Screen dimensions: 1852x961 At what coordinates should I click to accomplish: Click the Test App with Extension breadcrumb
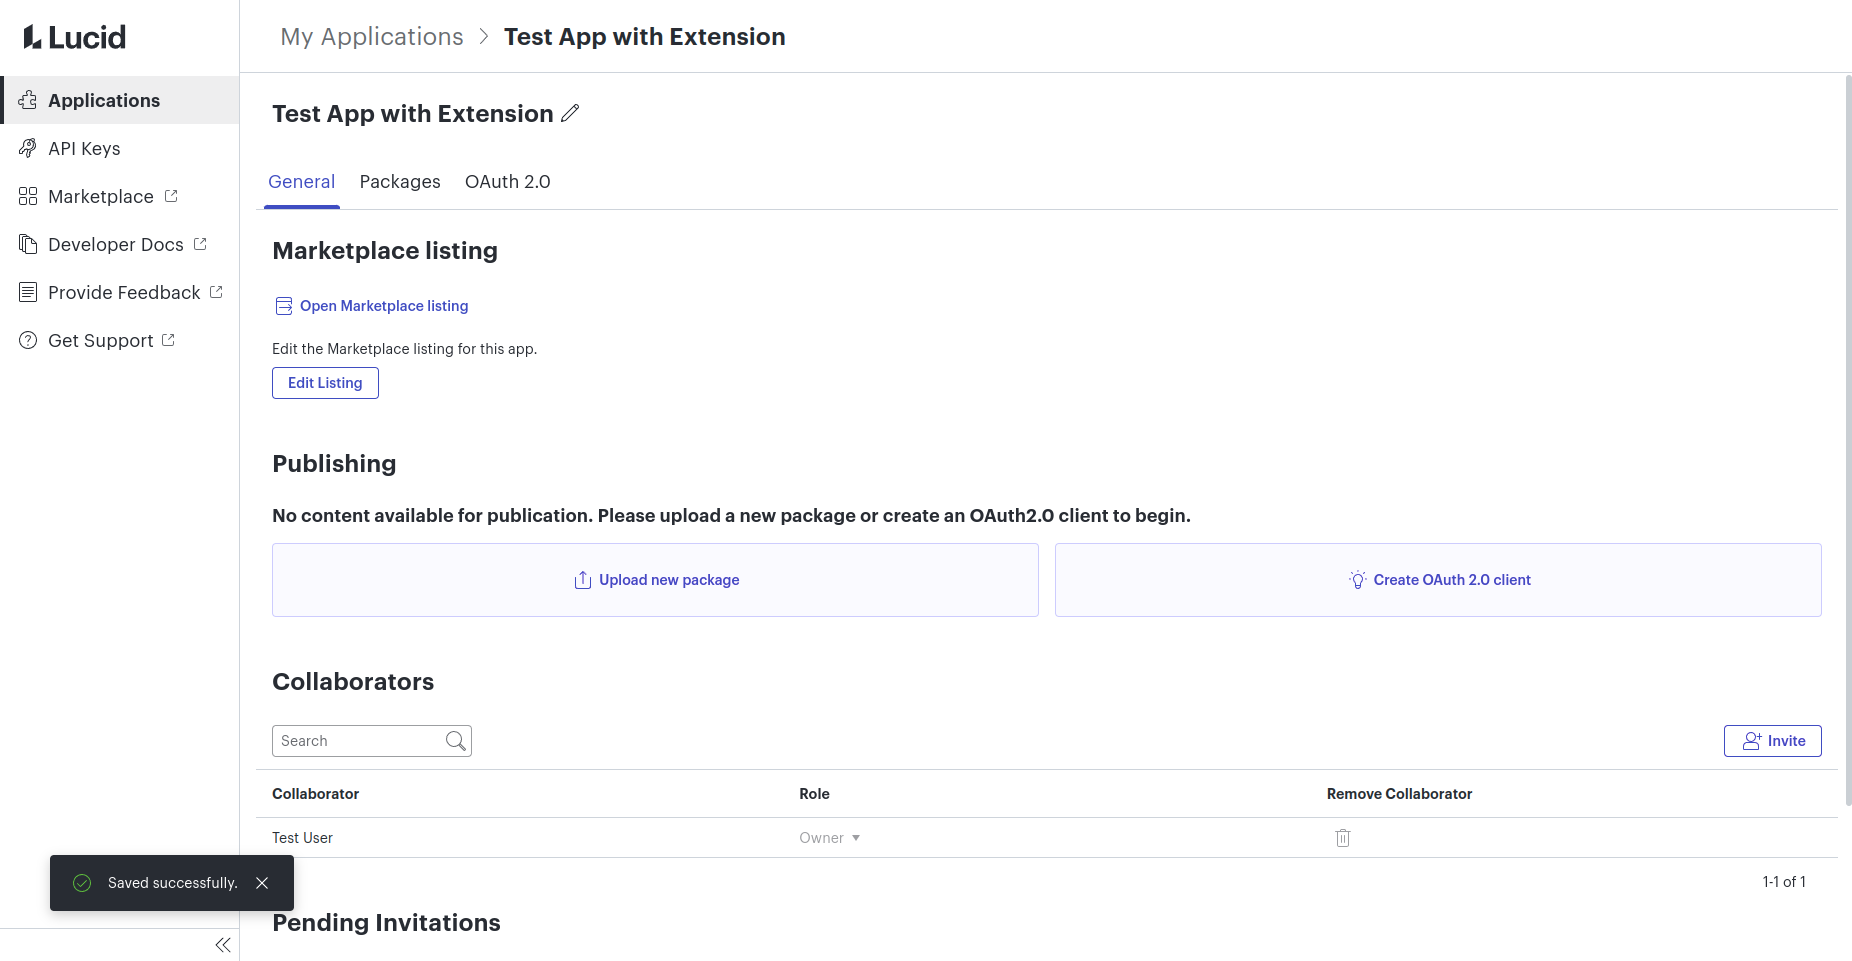point(645,37)
